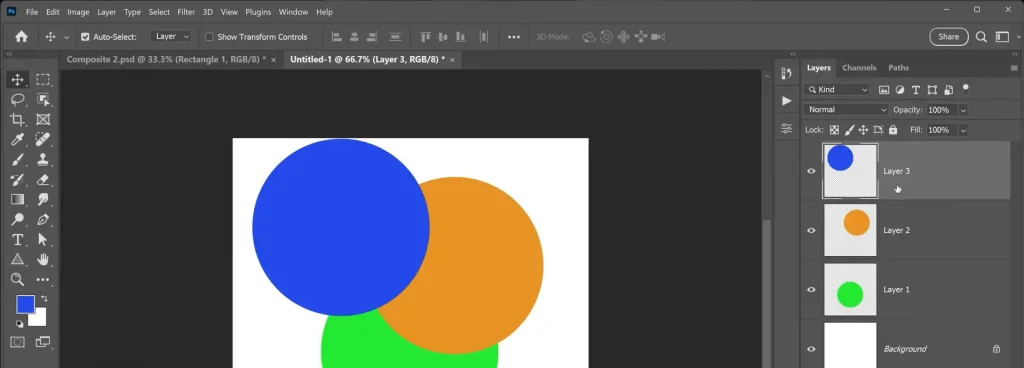The width and height of the screenshot is (1024, 368).
Task: Select the Eraser tool
Action: pos(43,179)
